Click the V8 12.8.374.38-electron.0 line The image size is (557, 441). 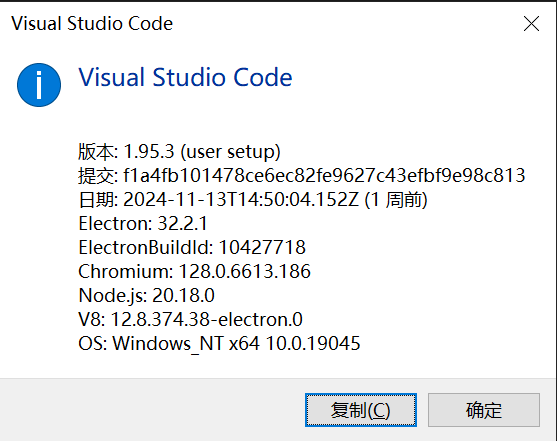(190, 319)
